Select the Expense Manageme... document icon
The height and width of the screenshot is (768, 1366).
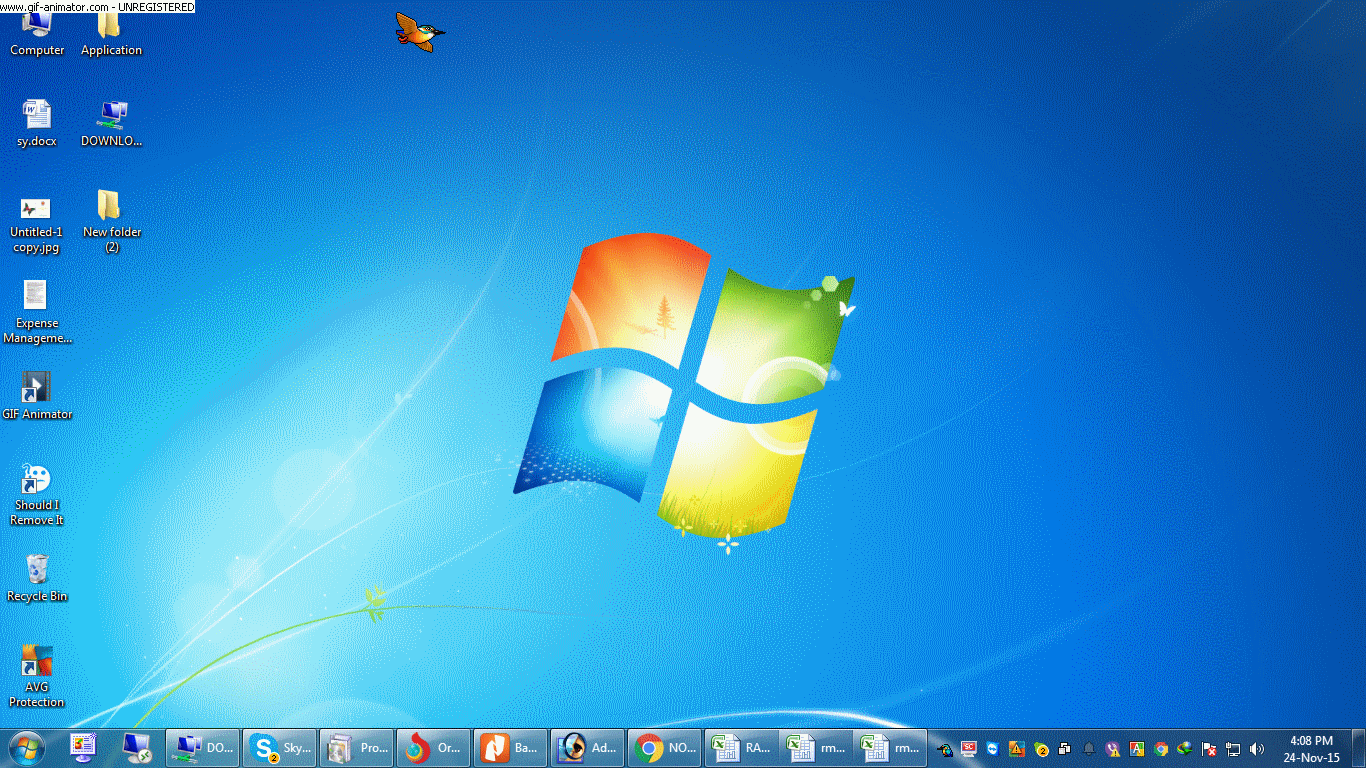37,312
